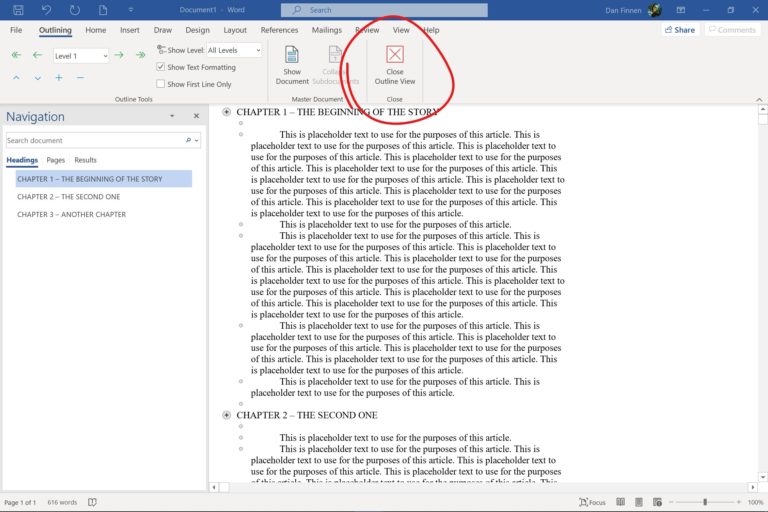Switch to the Pages tab in Navigation
768x512 pixels.
(x=56, y=160)
